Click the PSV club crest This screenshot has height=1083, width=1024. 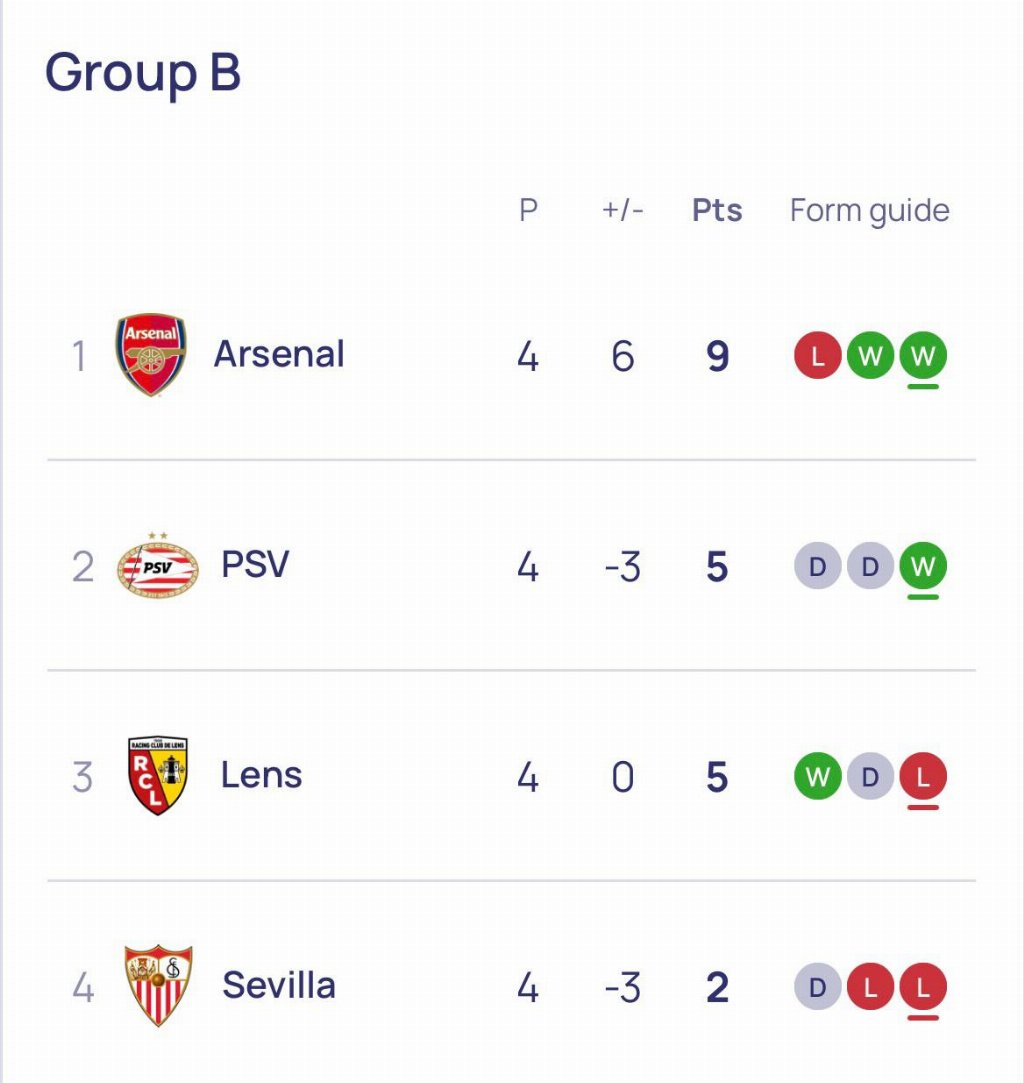(x=157, y=566)
